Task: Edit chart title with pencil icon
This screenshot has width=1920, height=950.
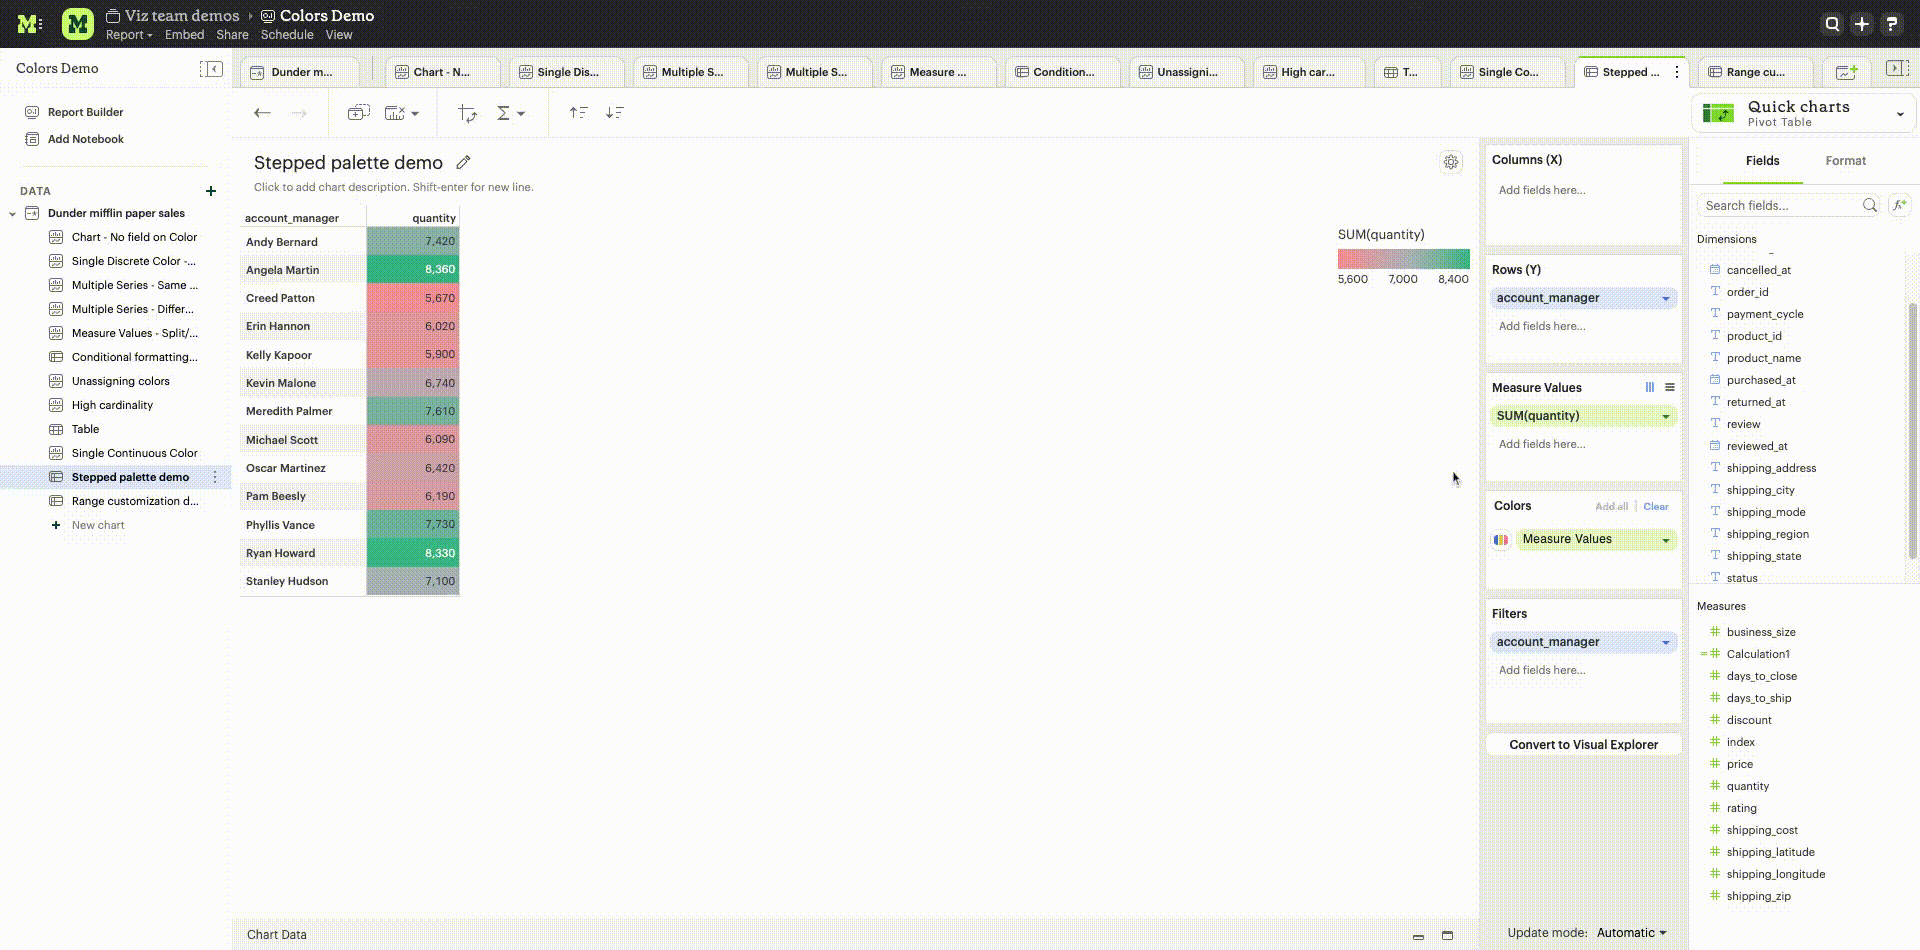Action: point(463,163)
